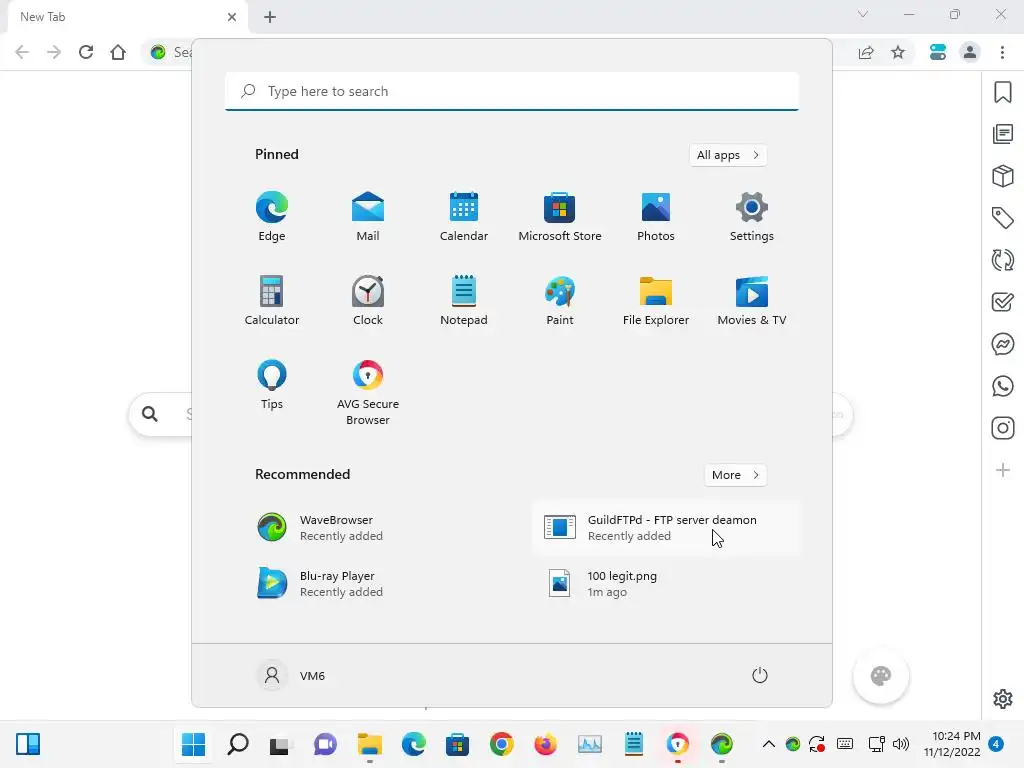Open the sidebar package cube icon

coord(1002,176)
